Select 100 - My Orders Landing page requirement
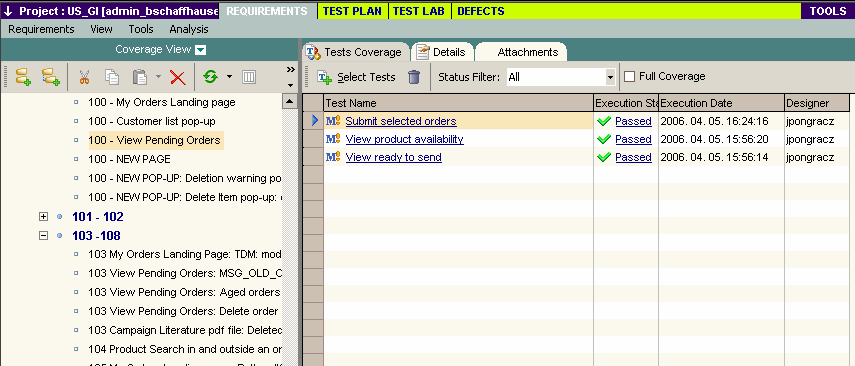 162,102
